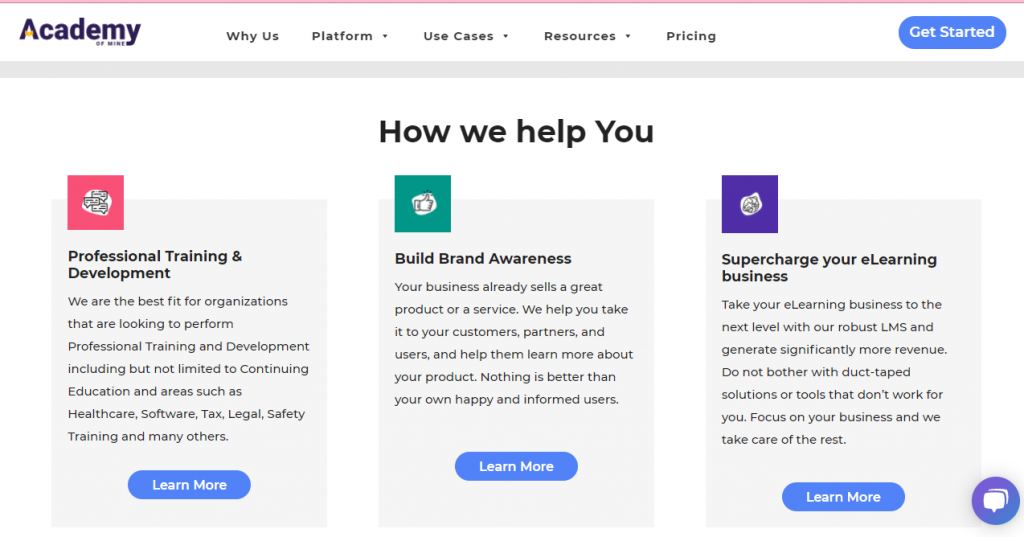
Task: Select the Build Brand Awareness heading
Action: coord(483,259)
